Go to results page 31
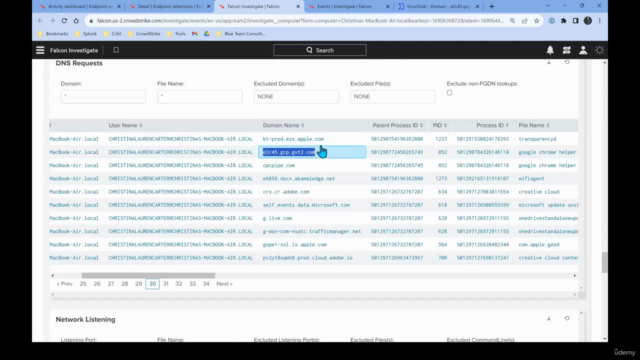Screen dimensions: 640x360 pos(166,284)
